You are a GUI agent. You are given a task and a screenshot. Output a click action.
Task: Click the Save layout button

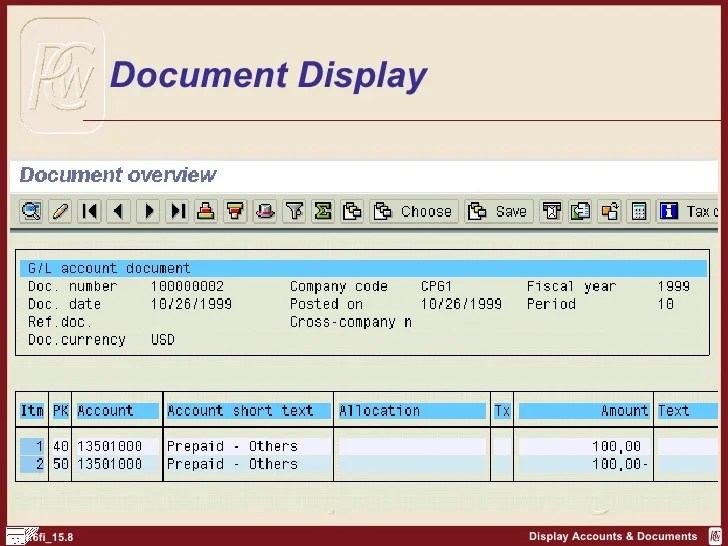coord(499,211)
